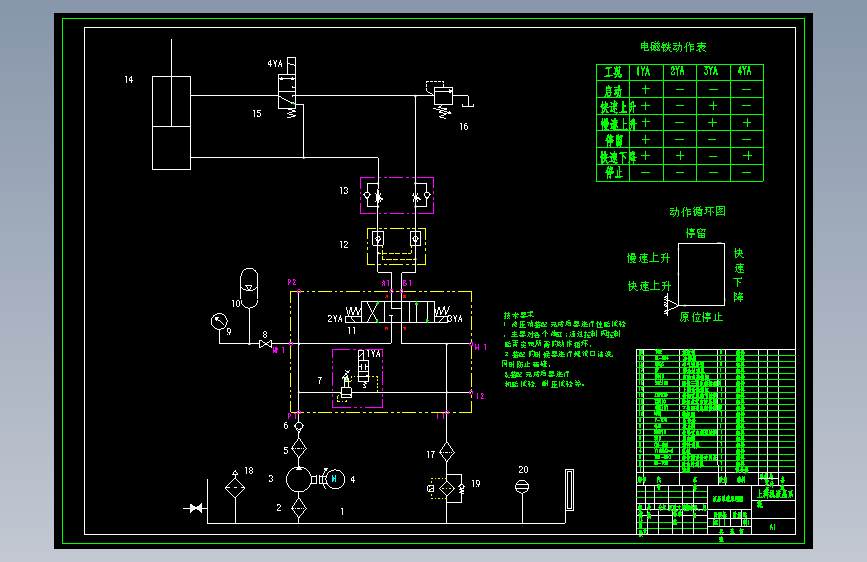The width and height of the screenshot is (867, 562).
Task: Select port label B1 above directional valve
Action: (407, 283)
